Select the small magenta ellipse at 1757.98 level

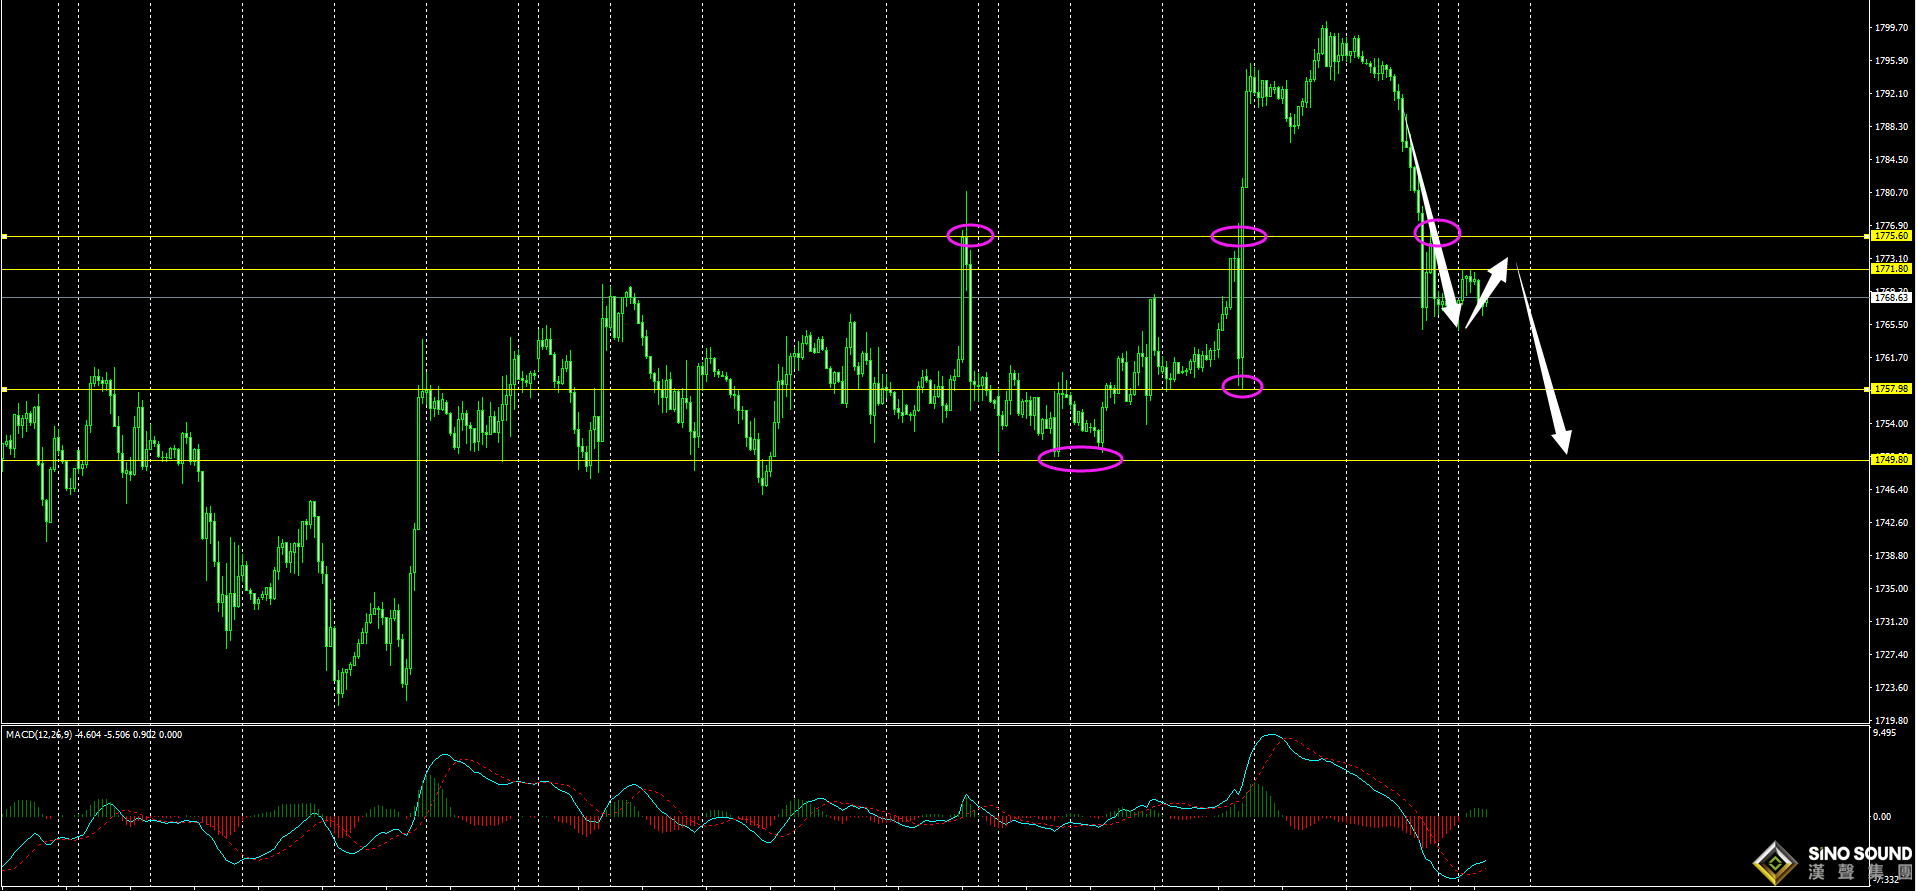coord(1242,386)
